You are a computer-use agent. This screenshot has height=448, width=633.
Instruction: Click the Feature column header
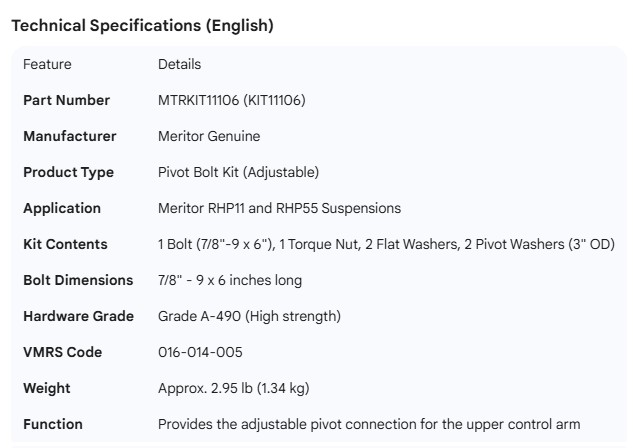point(47,64)
